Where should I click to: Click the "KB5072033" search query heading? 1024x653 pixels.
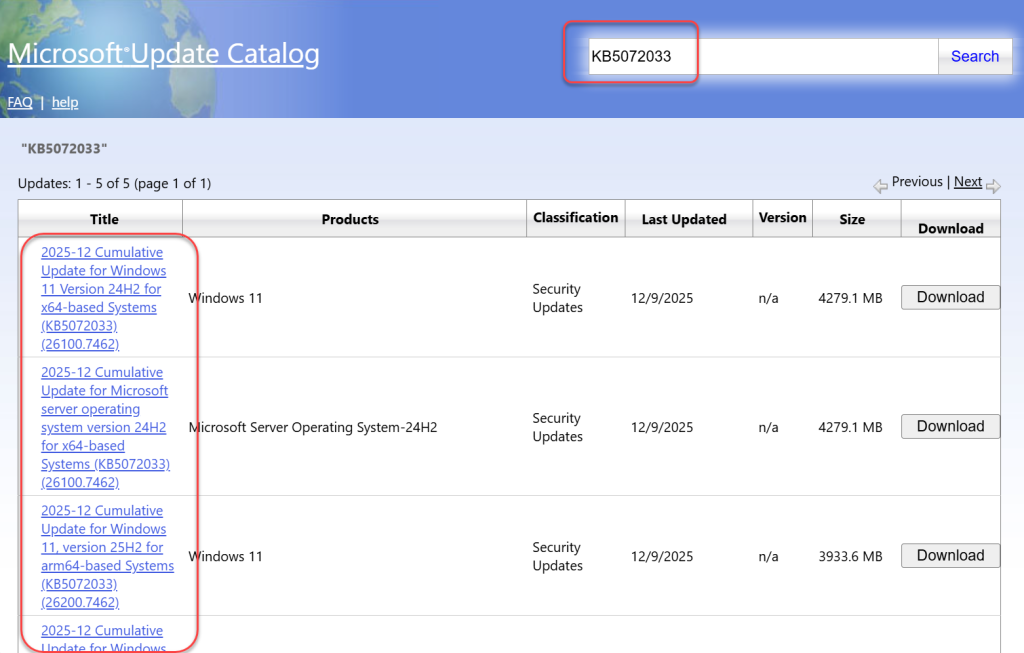64,148
